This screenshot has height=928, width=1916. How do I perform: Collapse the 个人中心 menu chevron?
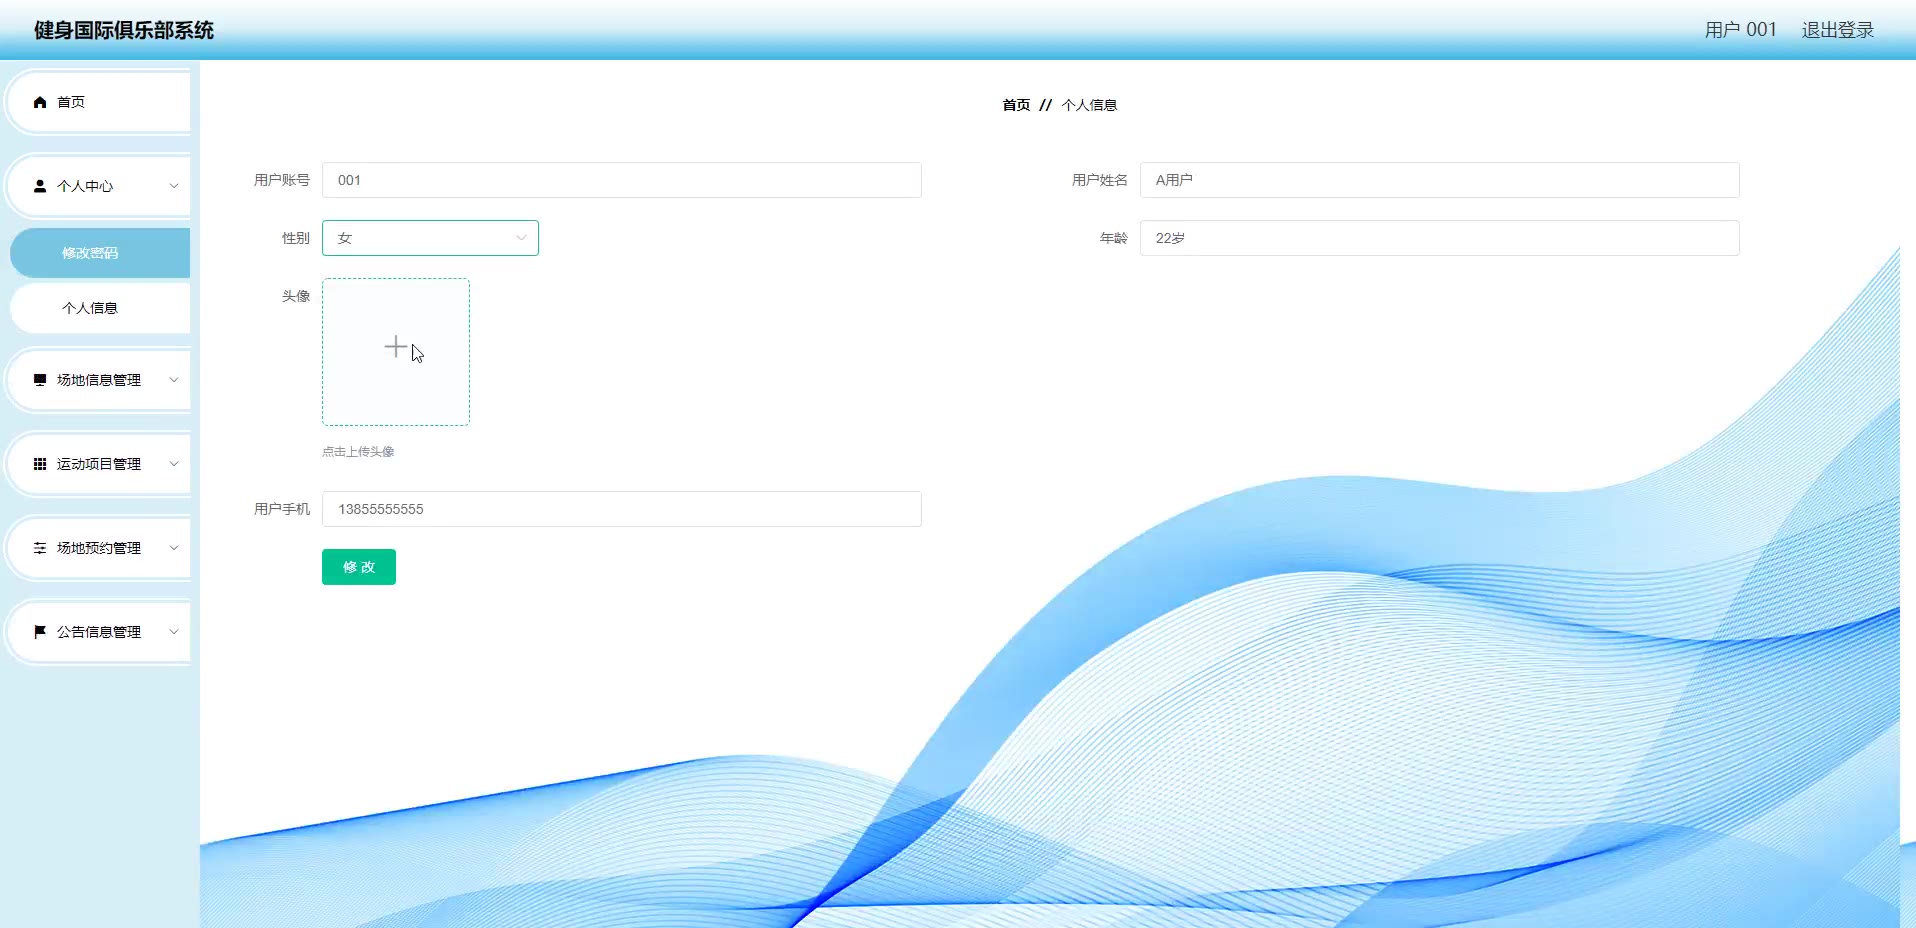(x=174, y=186)
